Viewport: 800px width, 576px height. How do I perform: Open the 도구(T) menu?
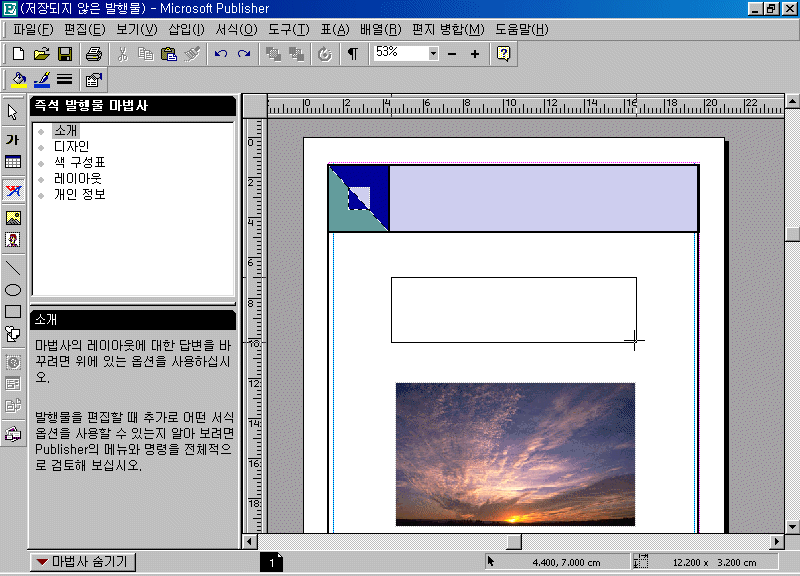(x=289, y=30)
